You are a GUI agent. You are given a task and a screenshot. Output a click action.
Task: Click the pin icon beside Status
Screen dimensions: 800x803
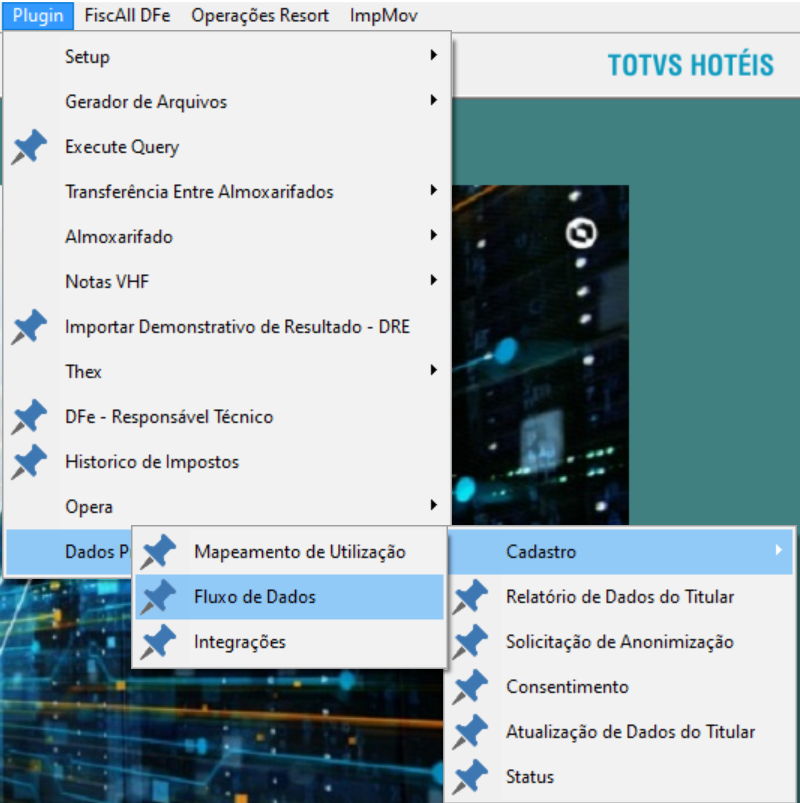pyautogui.click(x=470, y=777)
